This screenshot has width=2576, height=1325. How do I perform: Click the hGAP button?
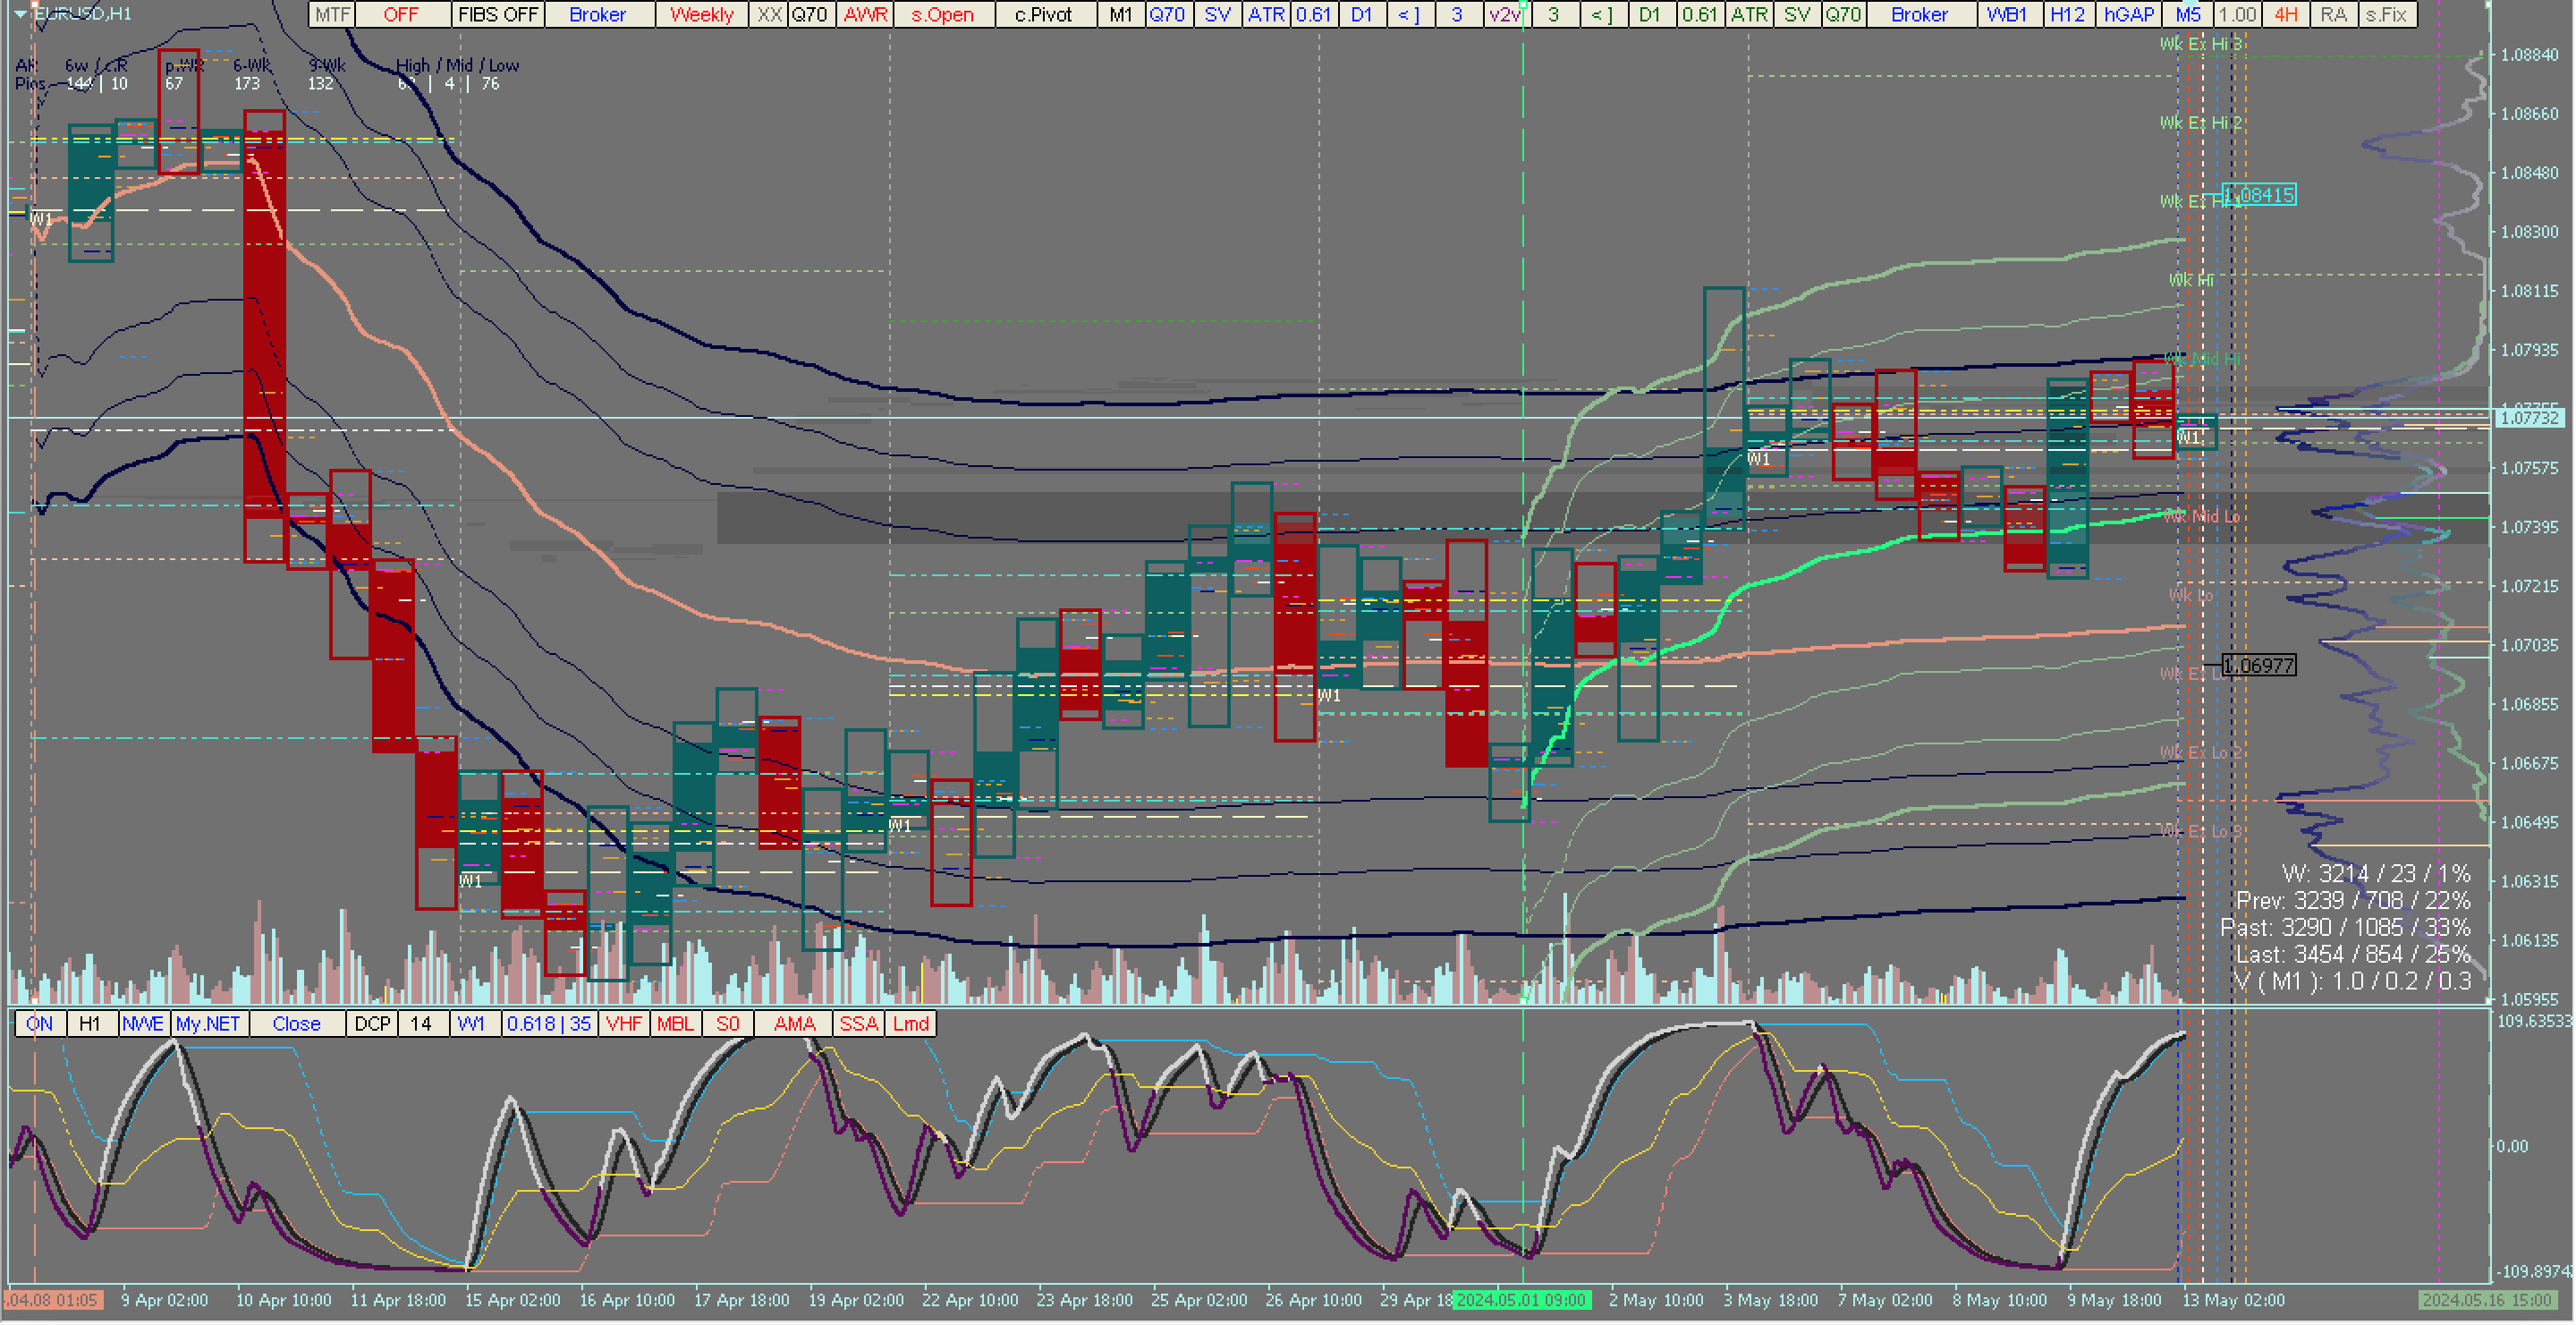tap(2128, 14)
